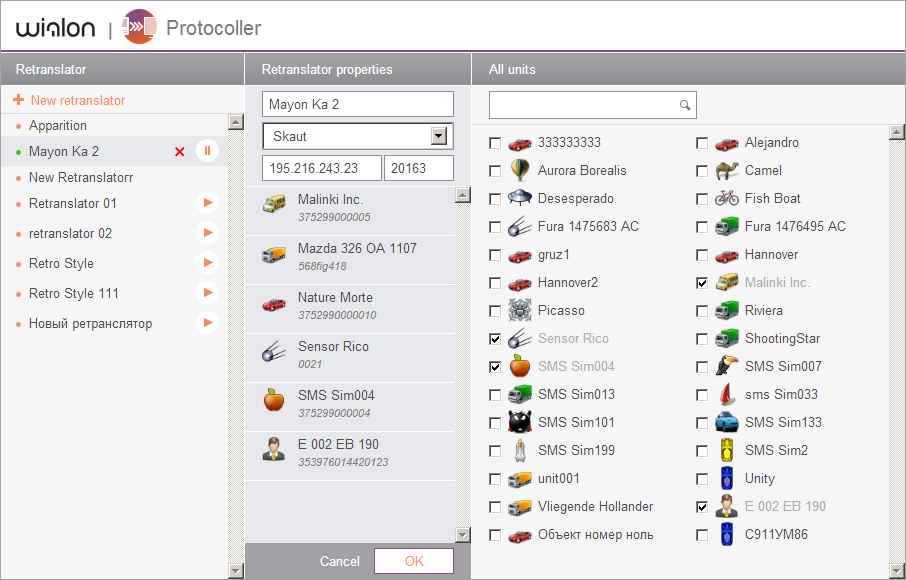Viewport: 906px width, 580px height.
Task: Click the SMS Sim101 devil icon
Action: (520, 422)
